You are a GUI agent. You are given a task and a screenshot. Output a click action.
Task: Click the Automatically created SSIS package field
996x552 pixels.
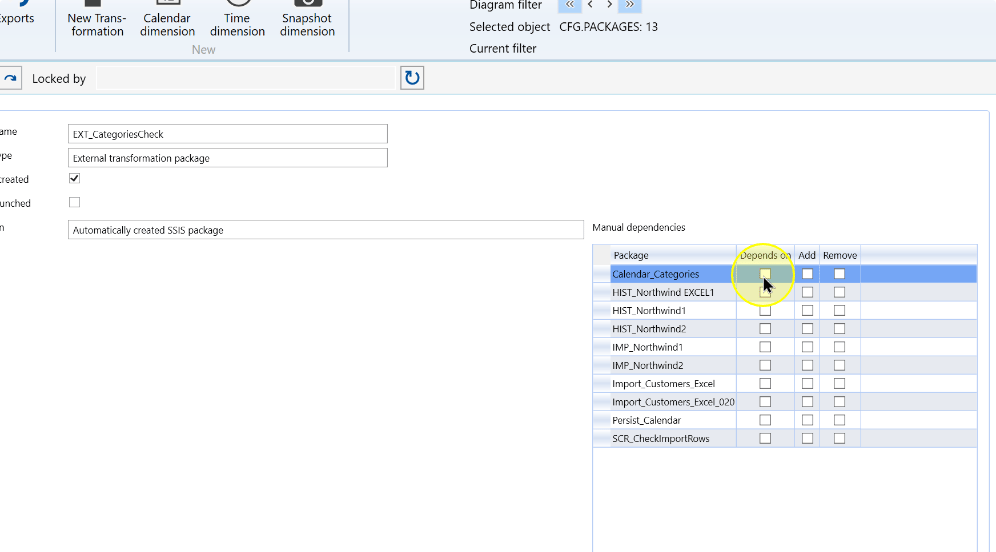325,230
